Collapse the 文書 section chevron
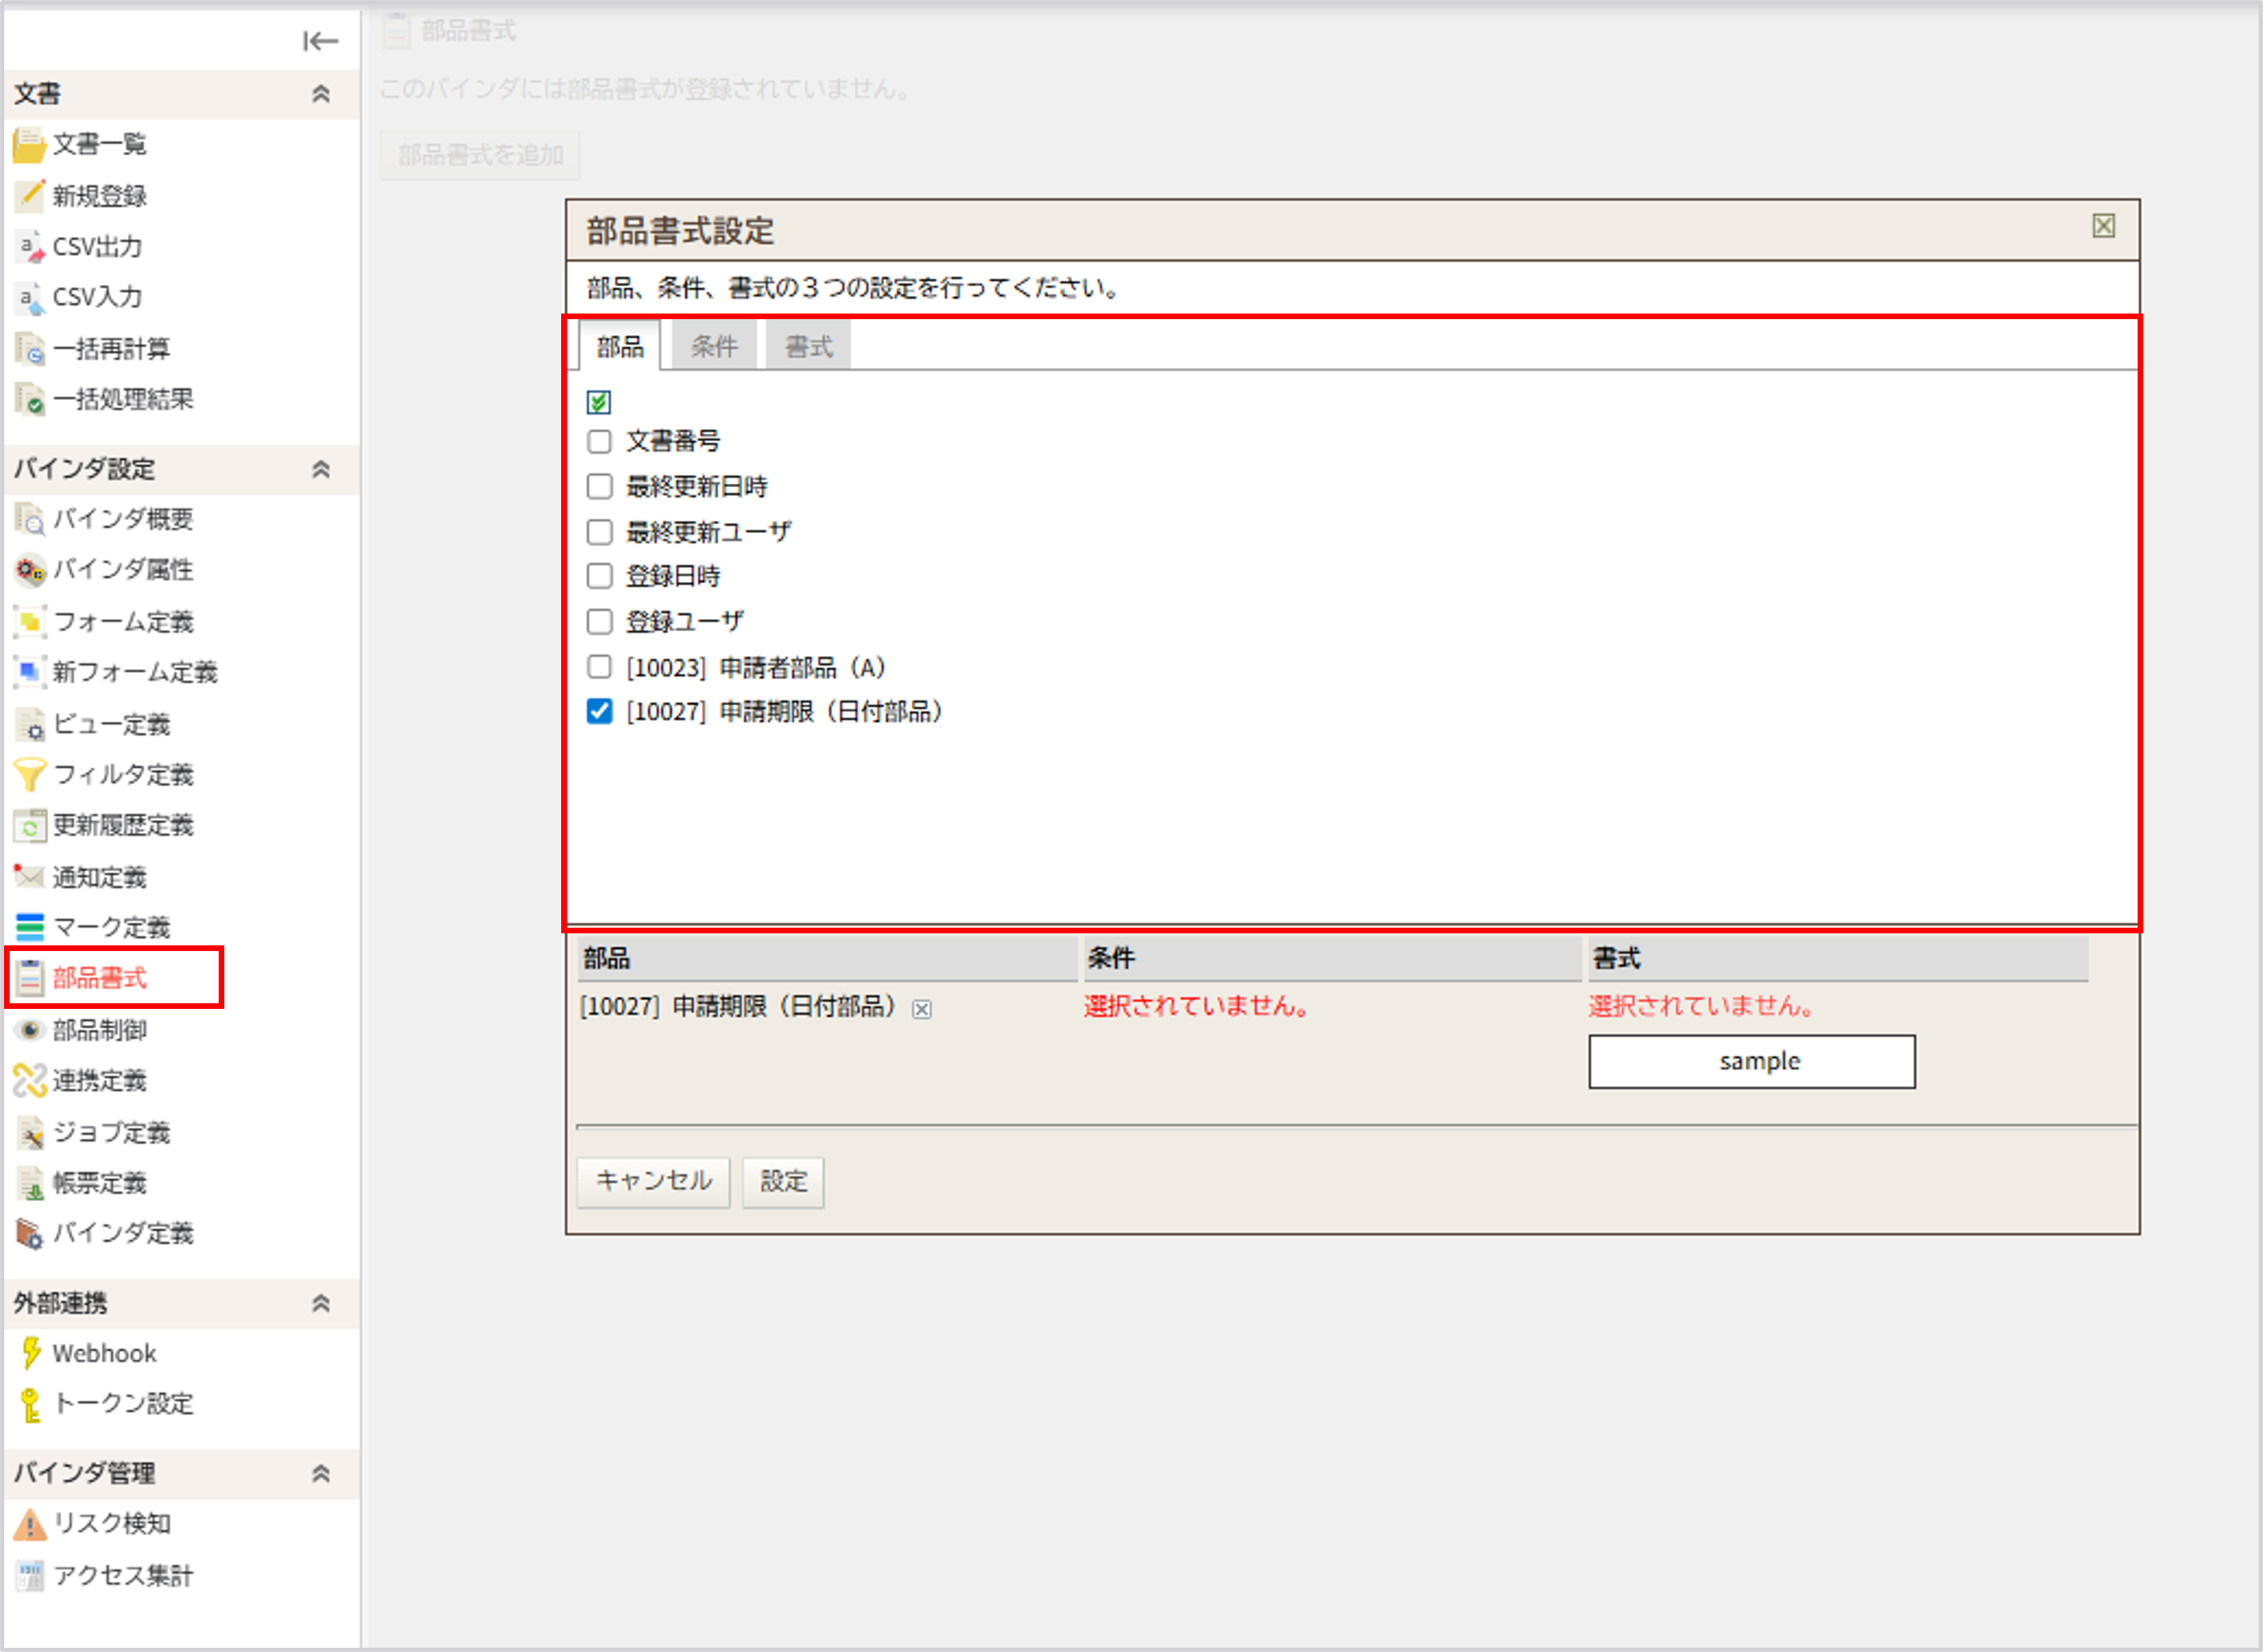 (x=321, y=94)
